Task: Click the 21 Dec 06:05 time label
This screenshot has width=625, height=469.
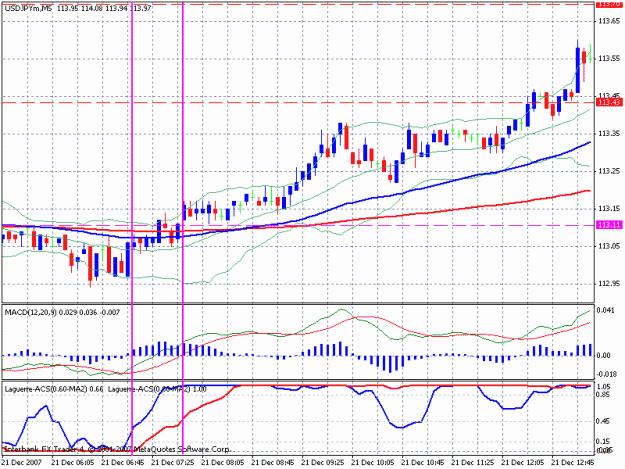Action: (x=73, y=462)
